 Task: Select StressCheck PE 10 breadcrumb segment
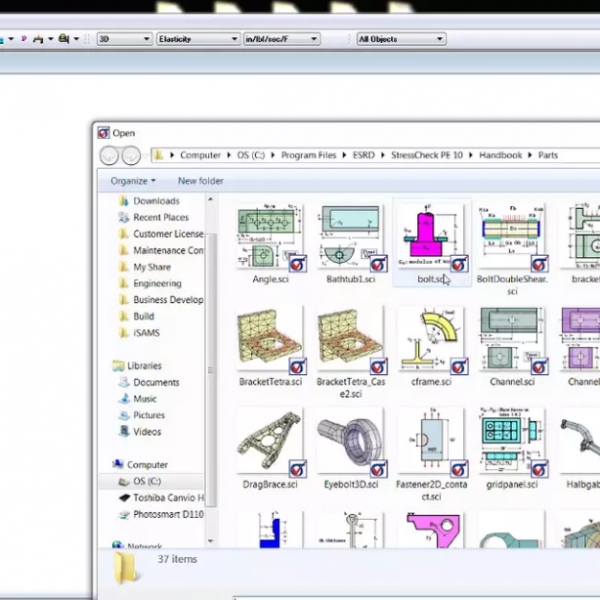click(x=427, y=155)
